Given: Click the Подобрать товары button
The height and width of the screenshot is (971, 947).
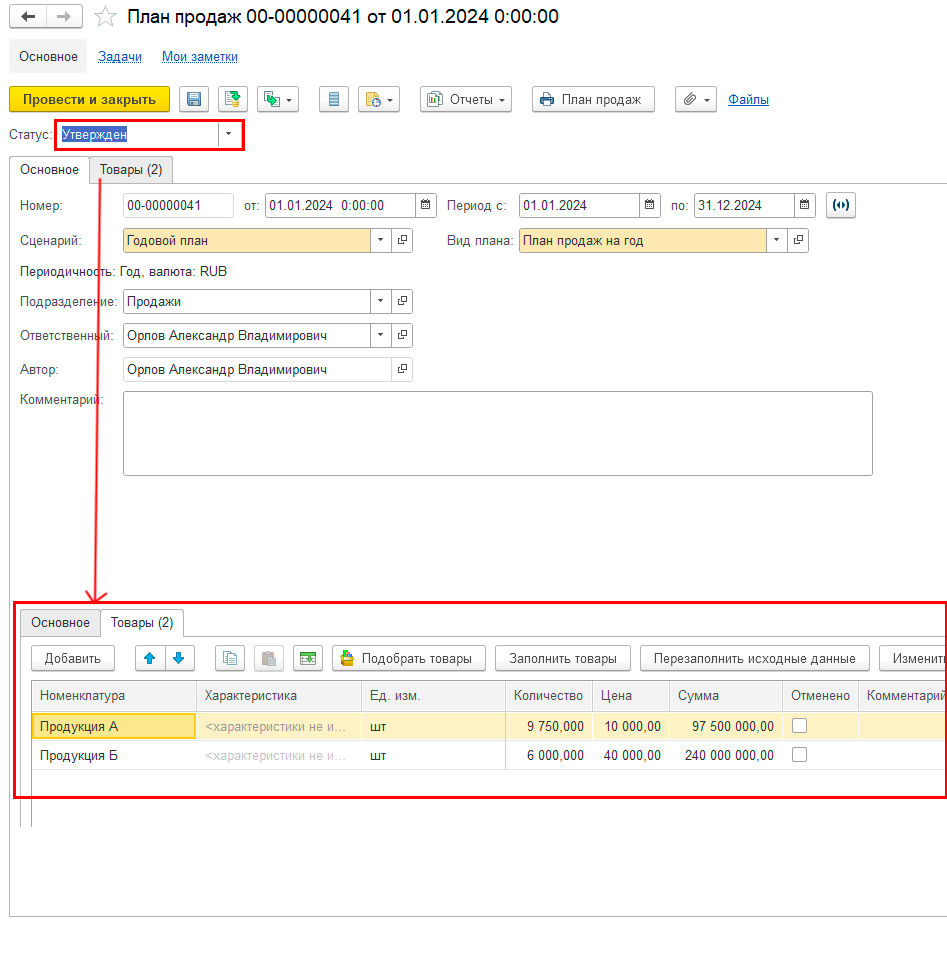Looking at the screenshot, I should [x=409, y=658].
